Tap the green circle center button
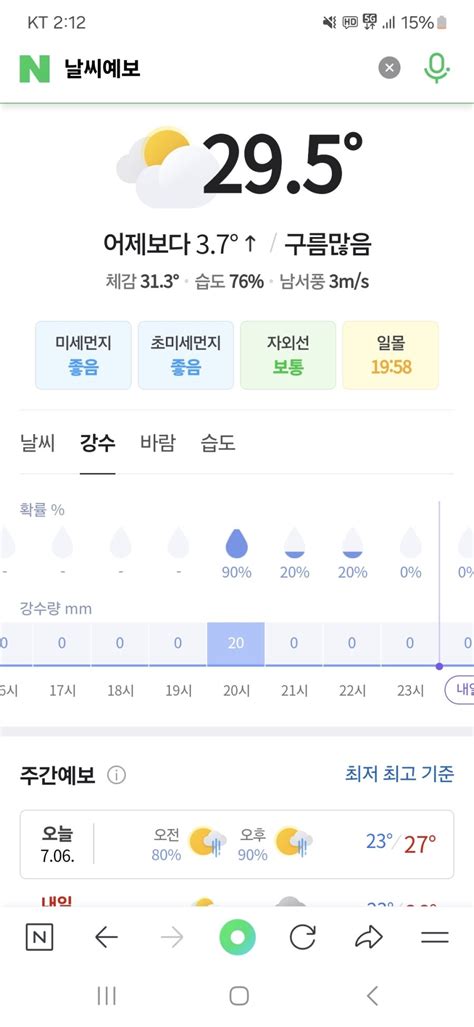The image size is (474, 1027). point(238,938)
